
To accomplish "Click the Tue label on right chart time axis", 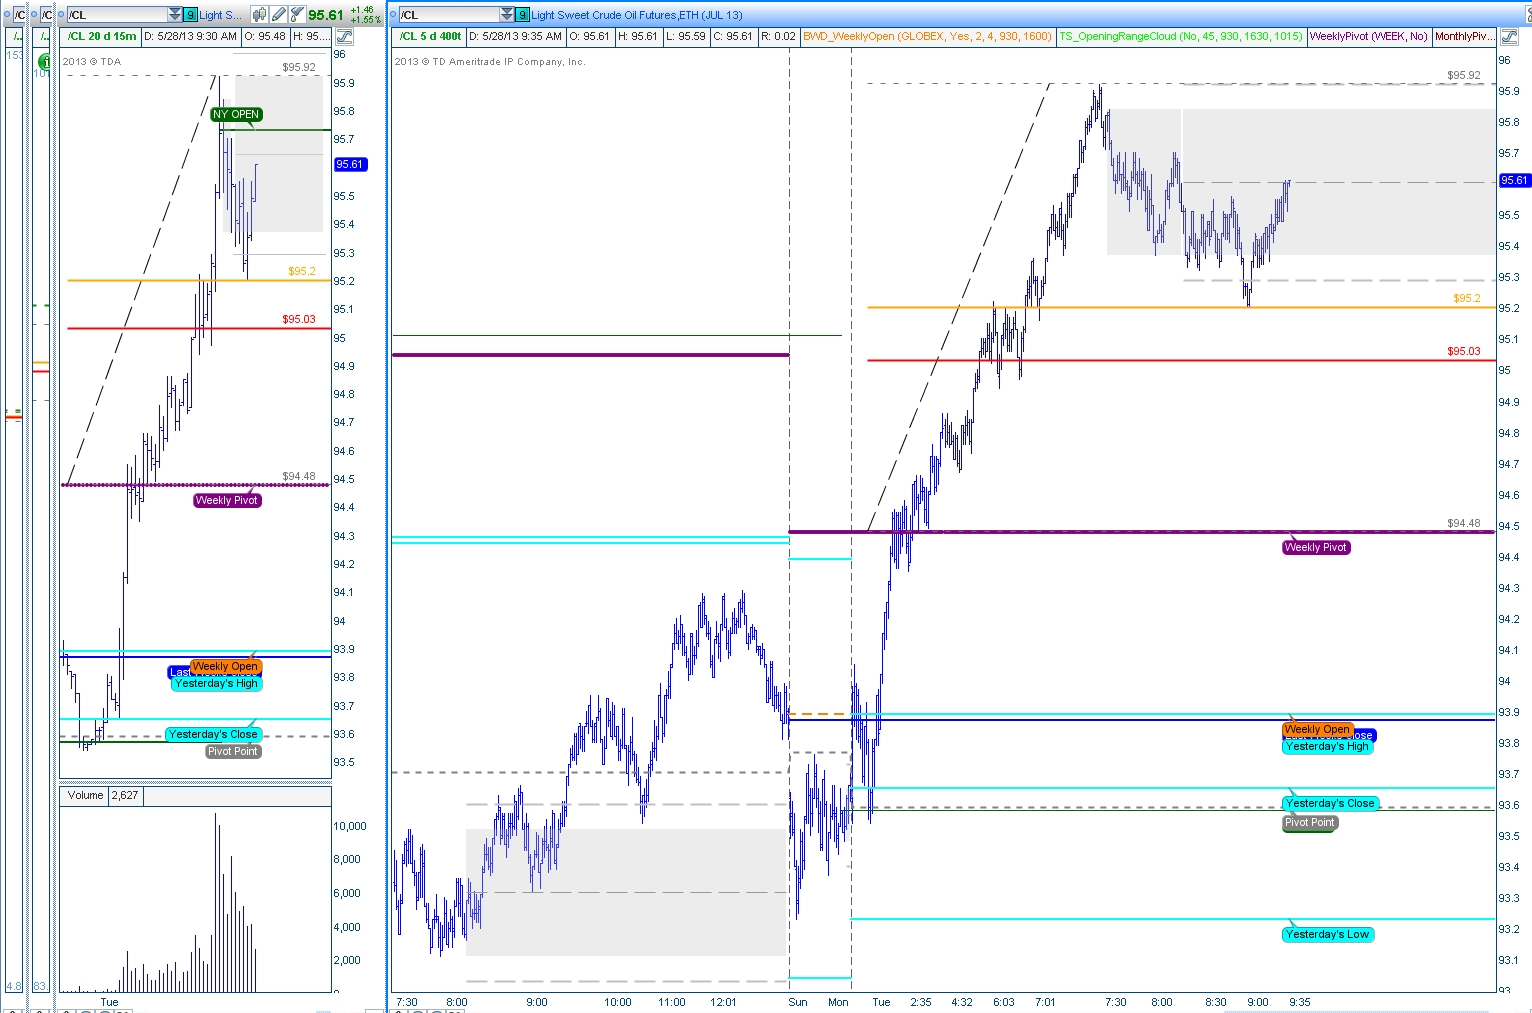I will (x=881, y=1002).
